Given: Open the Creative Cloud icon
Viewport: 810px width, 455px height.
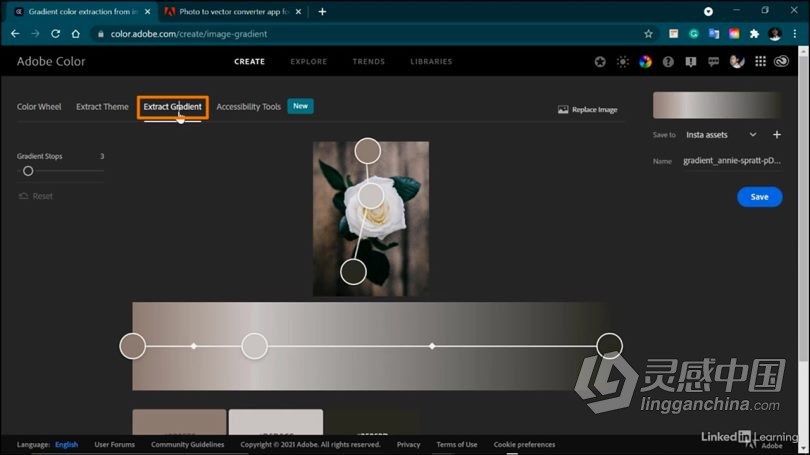Looking at the screenshot, I should (x=782, y=62).
